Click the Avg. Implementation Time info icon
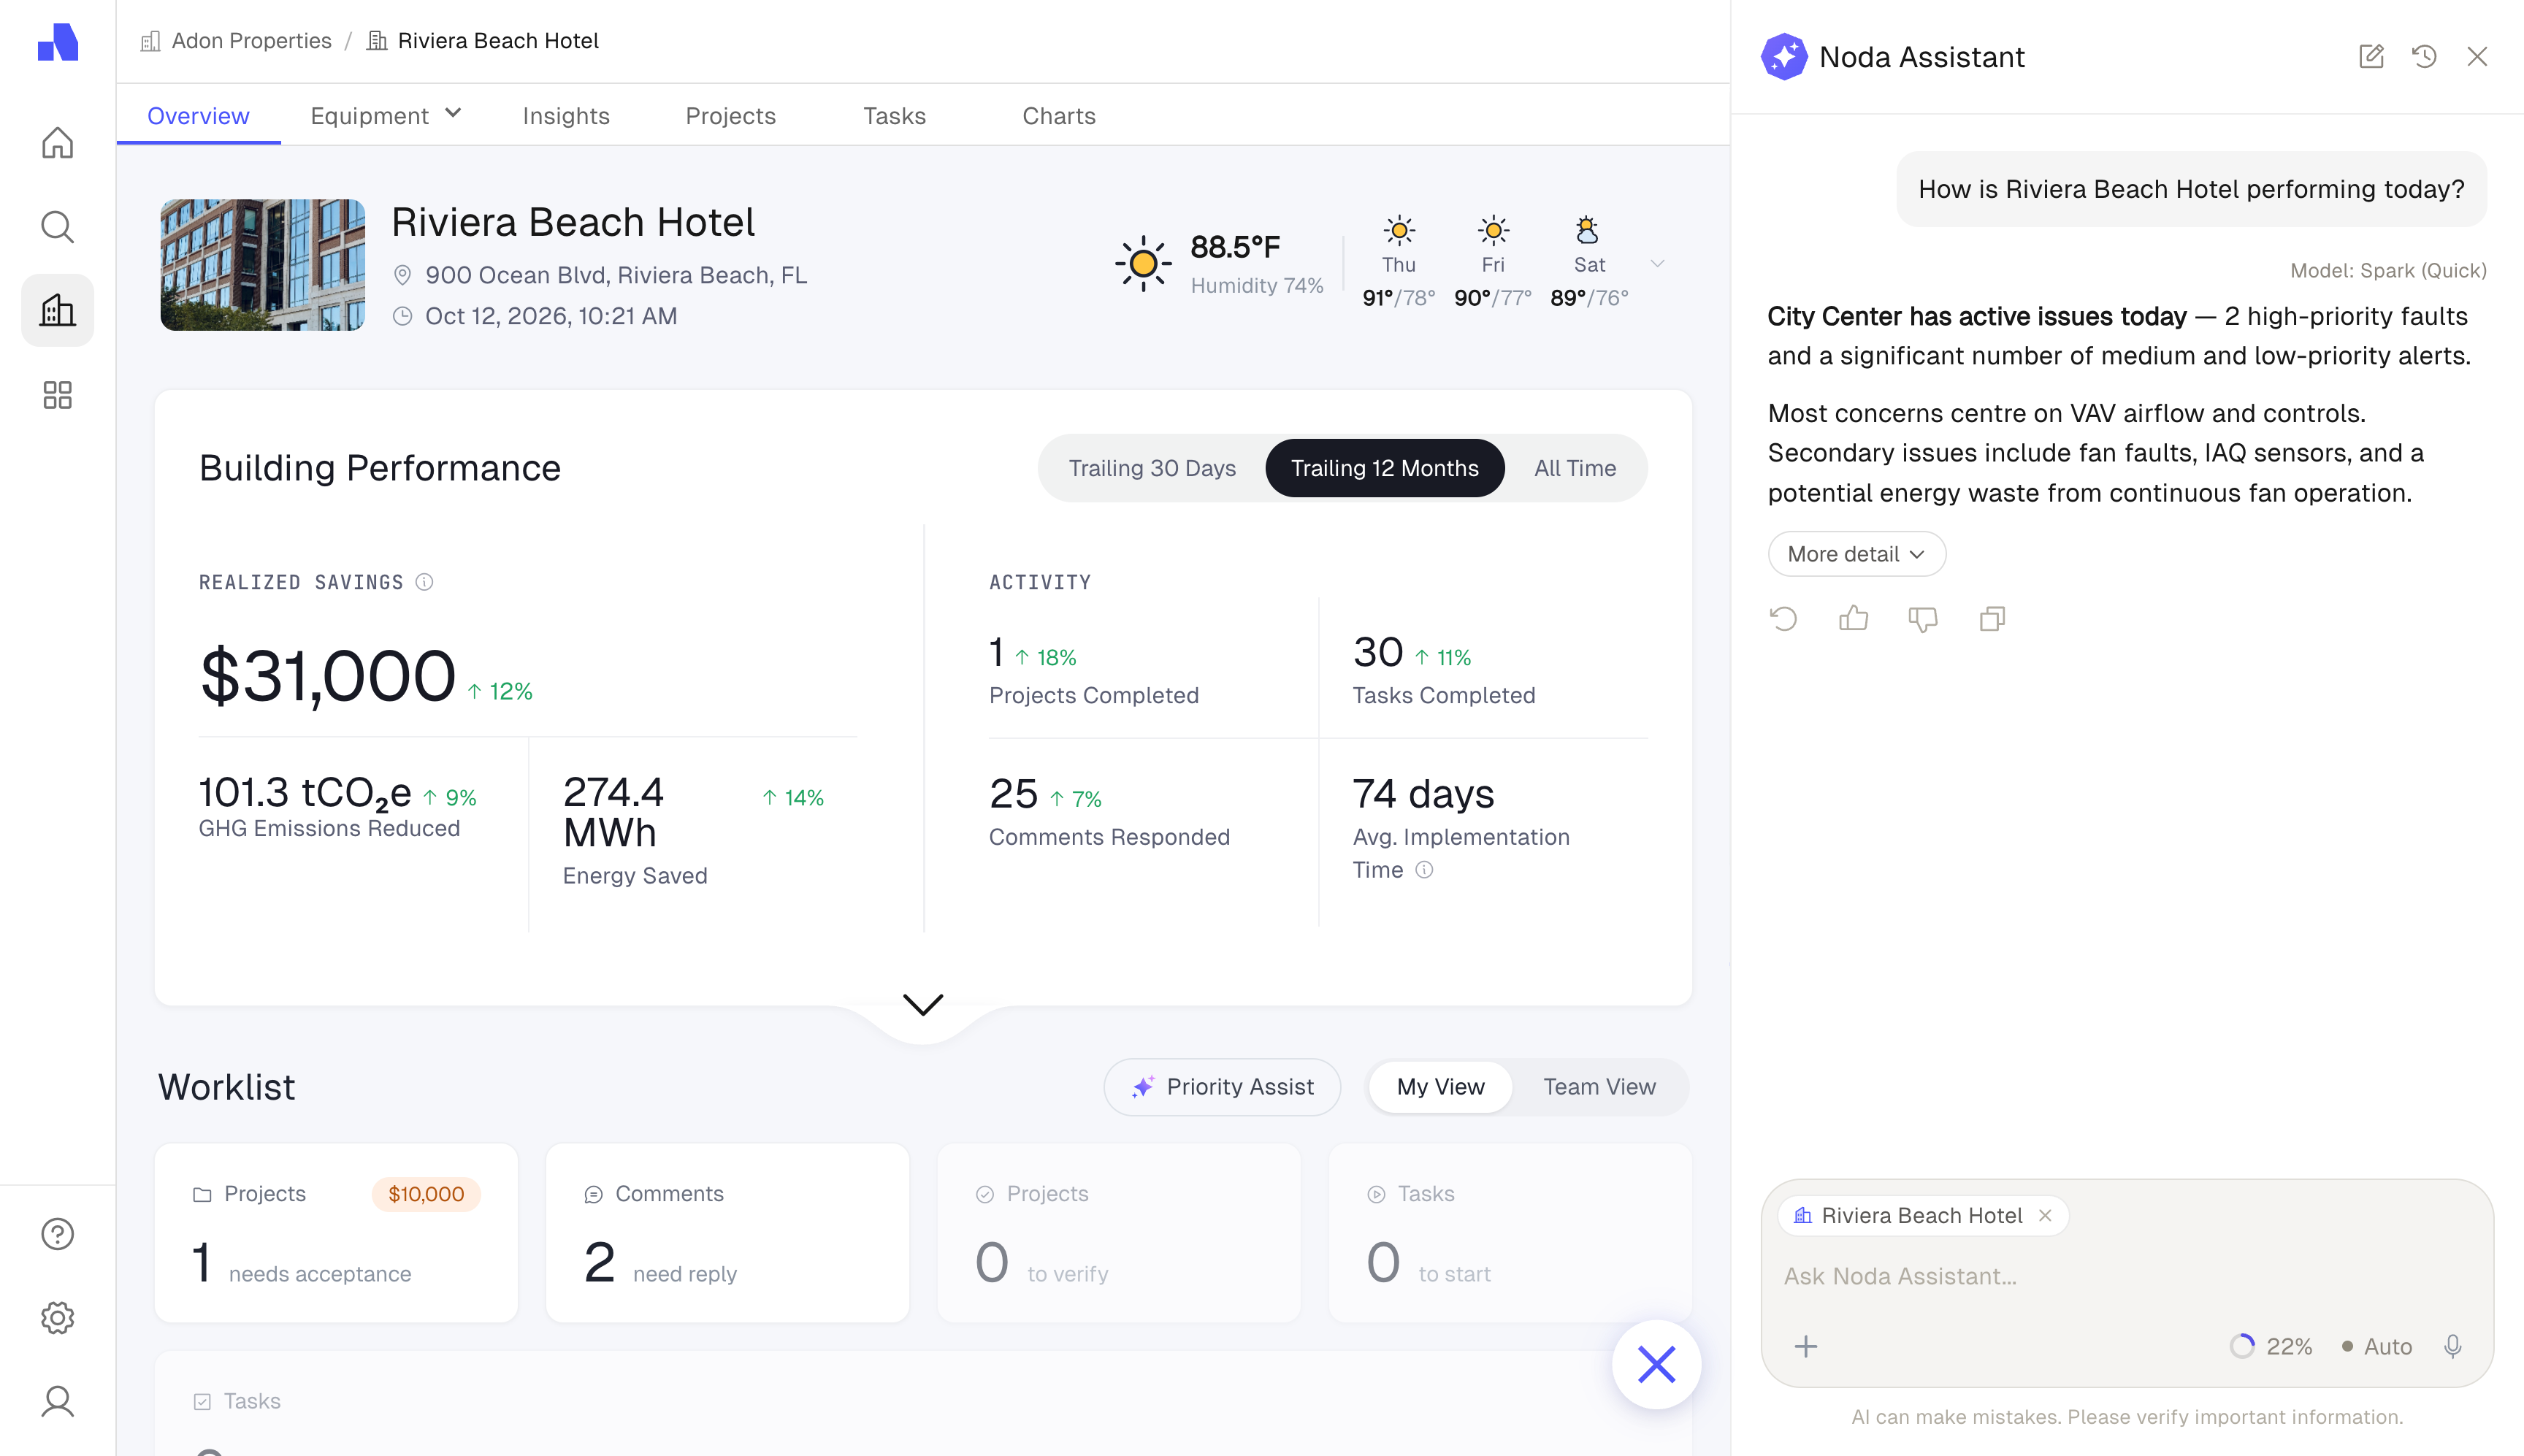The width and height of the screenshot is (2524, 1456). pos(1424,870)
